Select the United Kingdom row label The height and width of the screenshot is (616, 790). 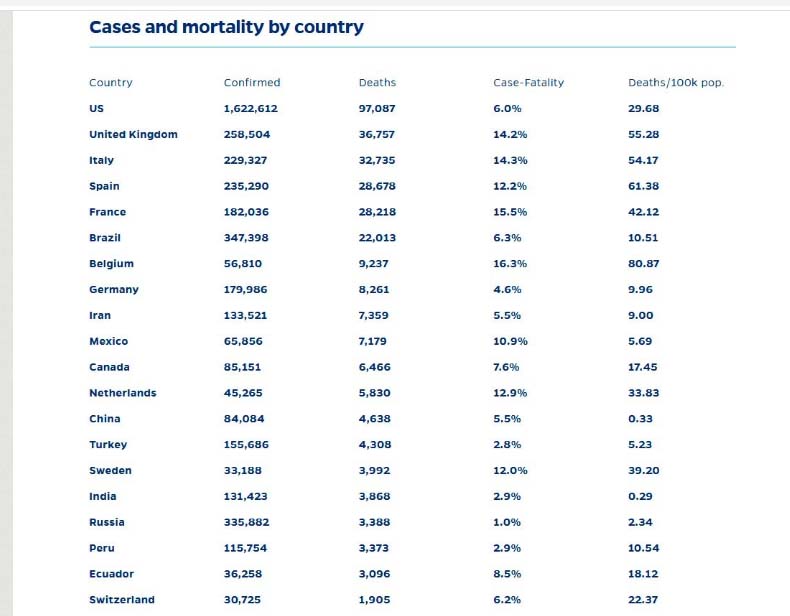click(134, 134)
